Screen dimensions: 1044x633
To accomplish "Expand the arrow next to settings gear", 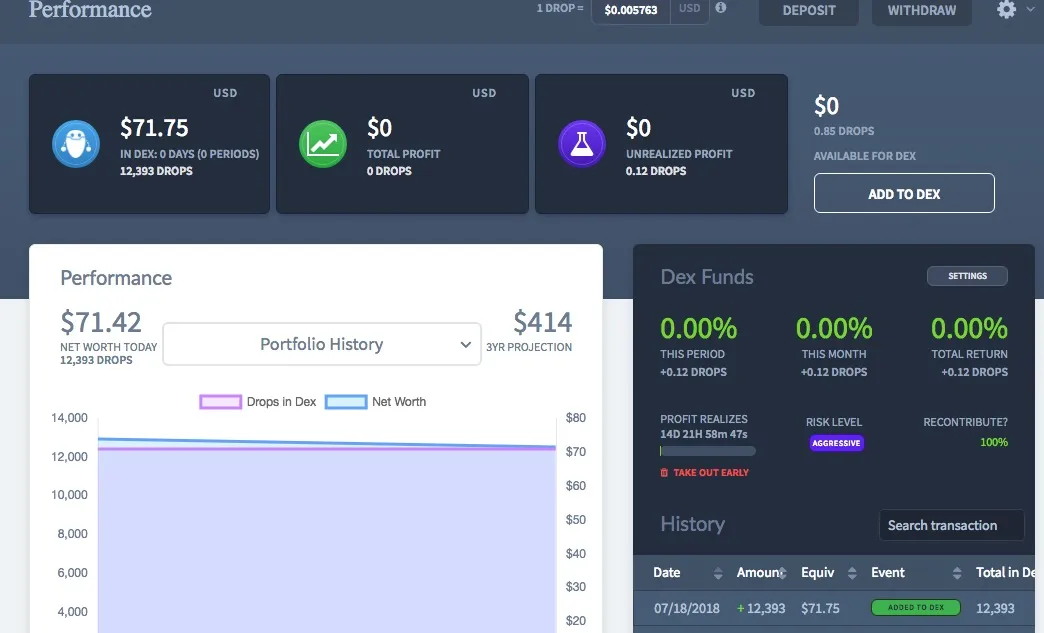I will 1030,9.
